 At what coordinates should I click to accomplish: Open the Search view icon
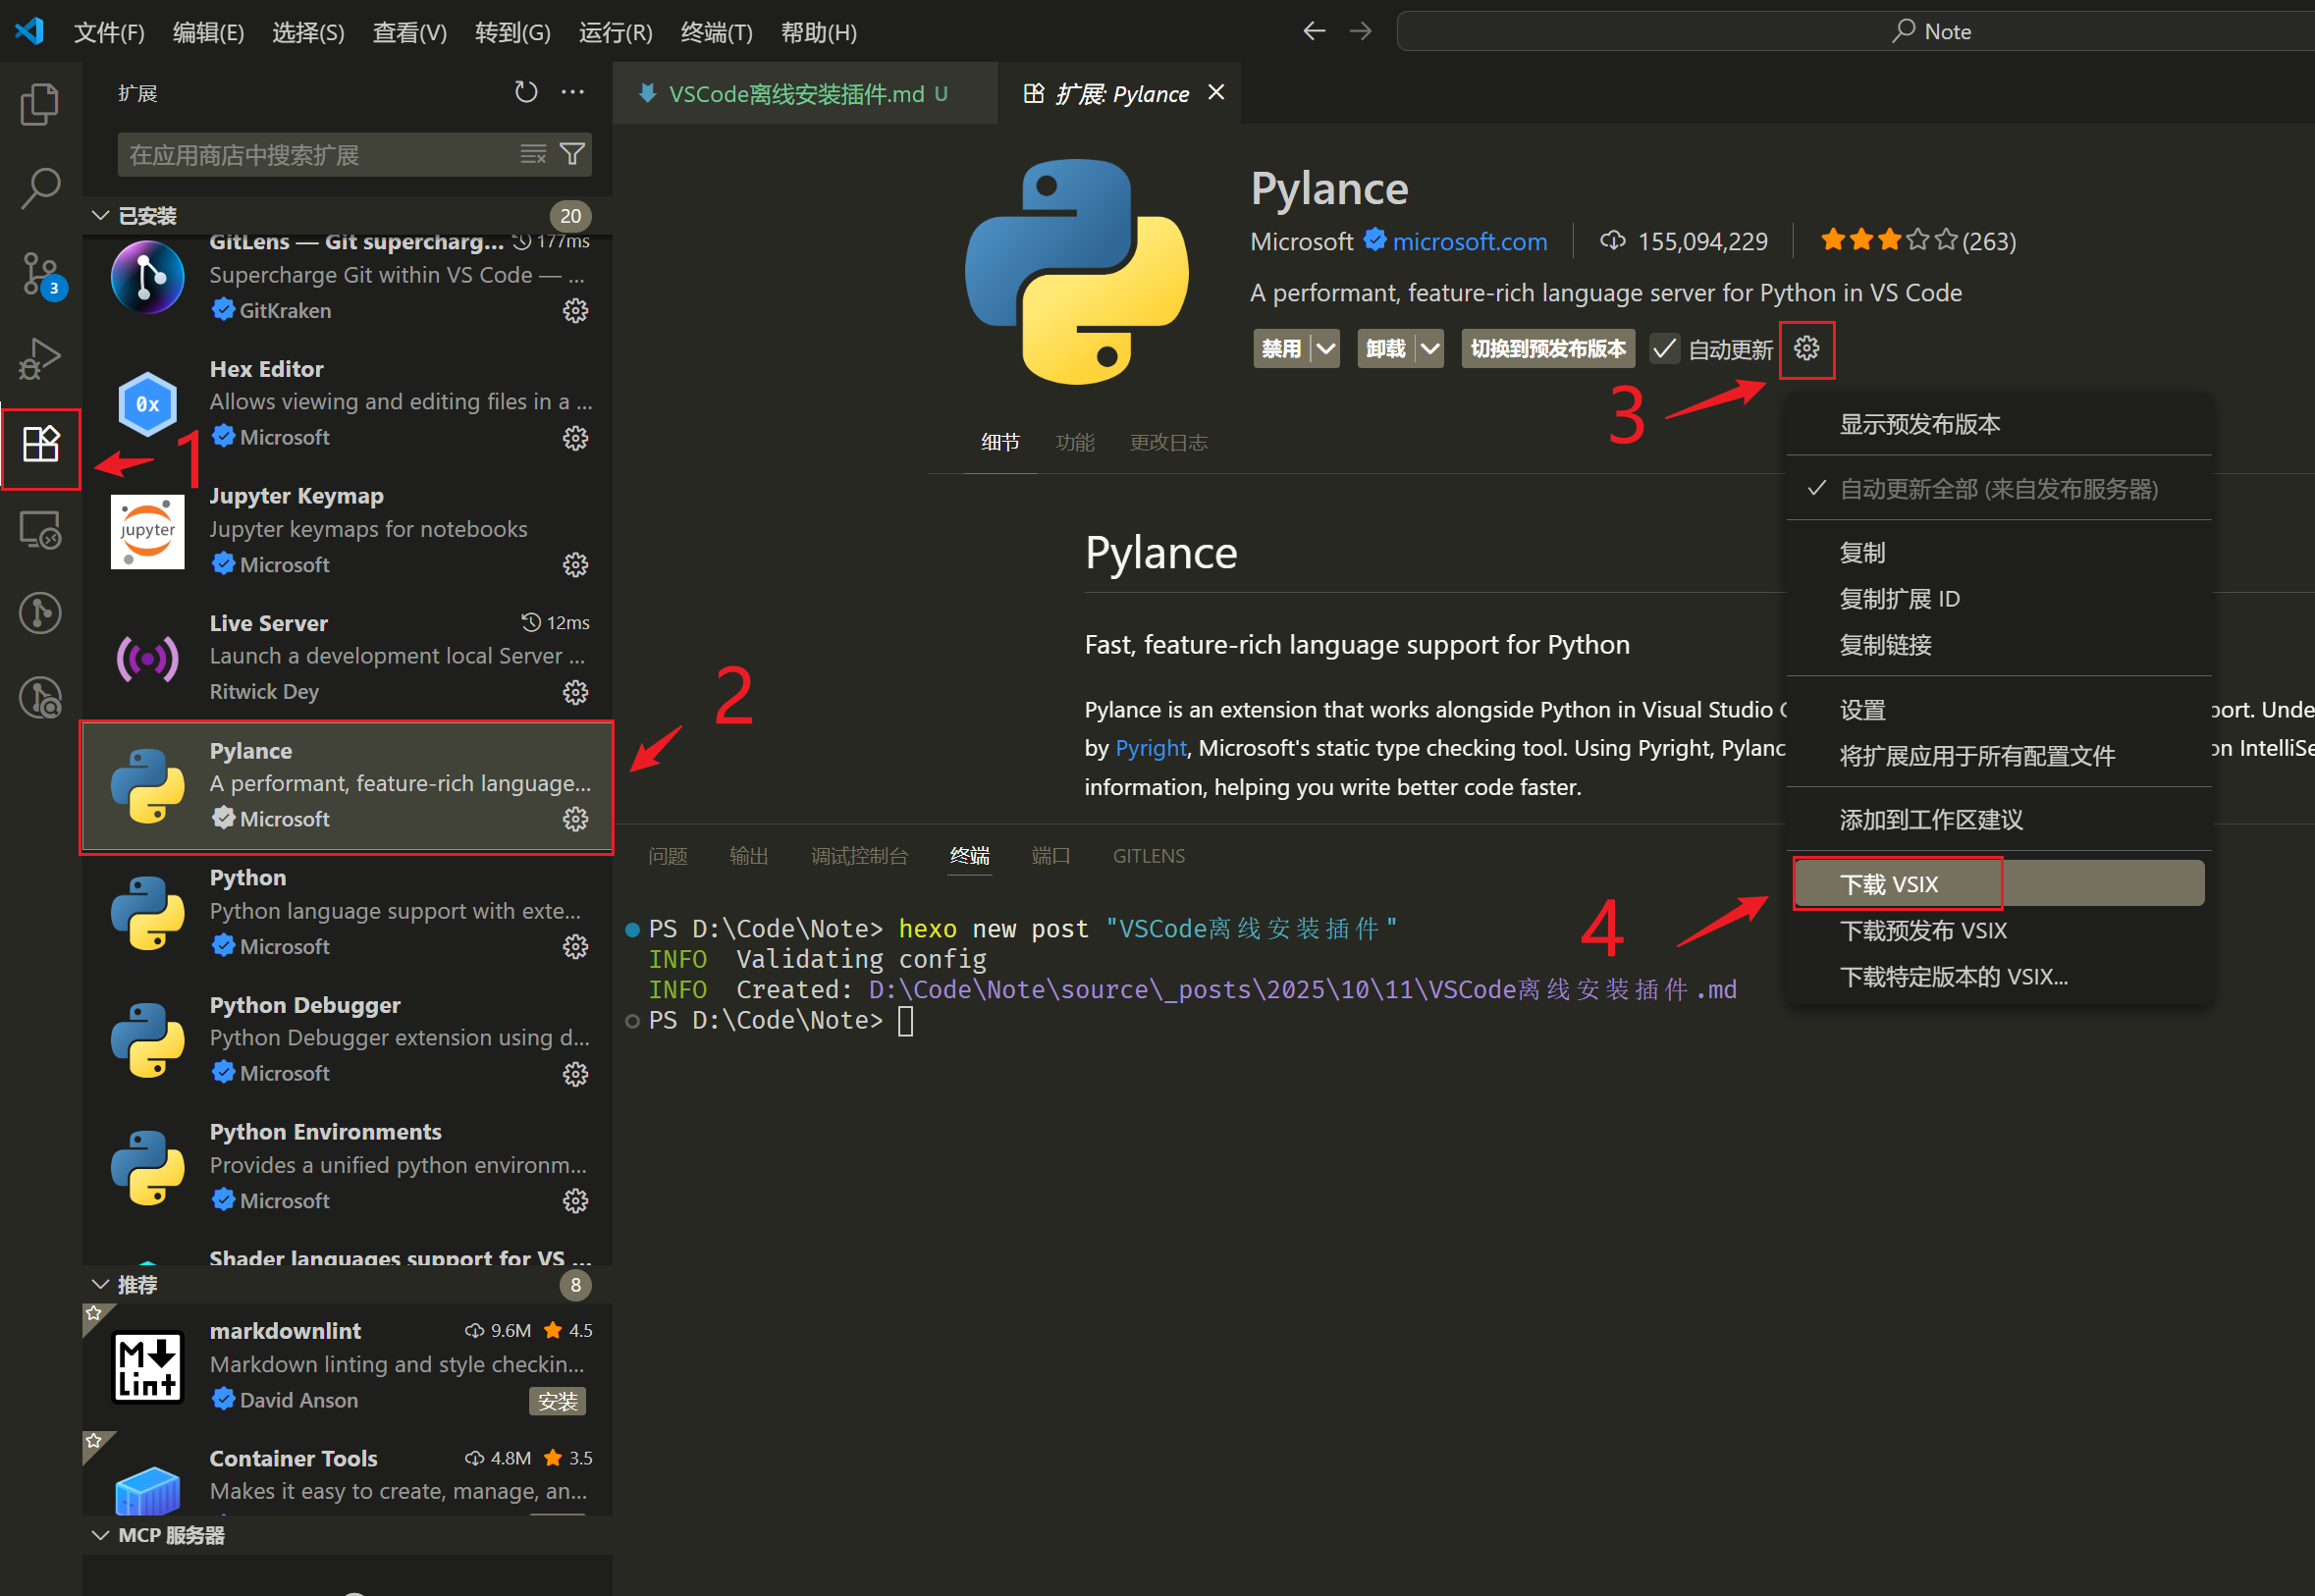(40, 188)
